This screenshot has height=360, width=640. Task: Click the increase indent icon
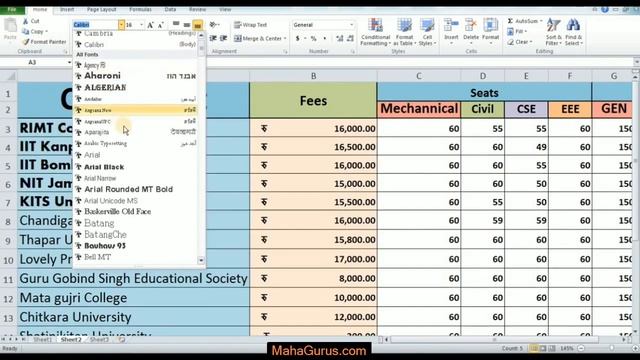click(223, 38)
